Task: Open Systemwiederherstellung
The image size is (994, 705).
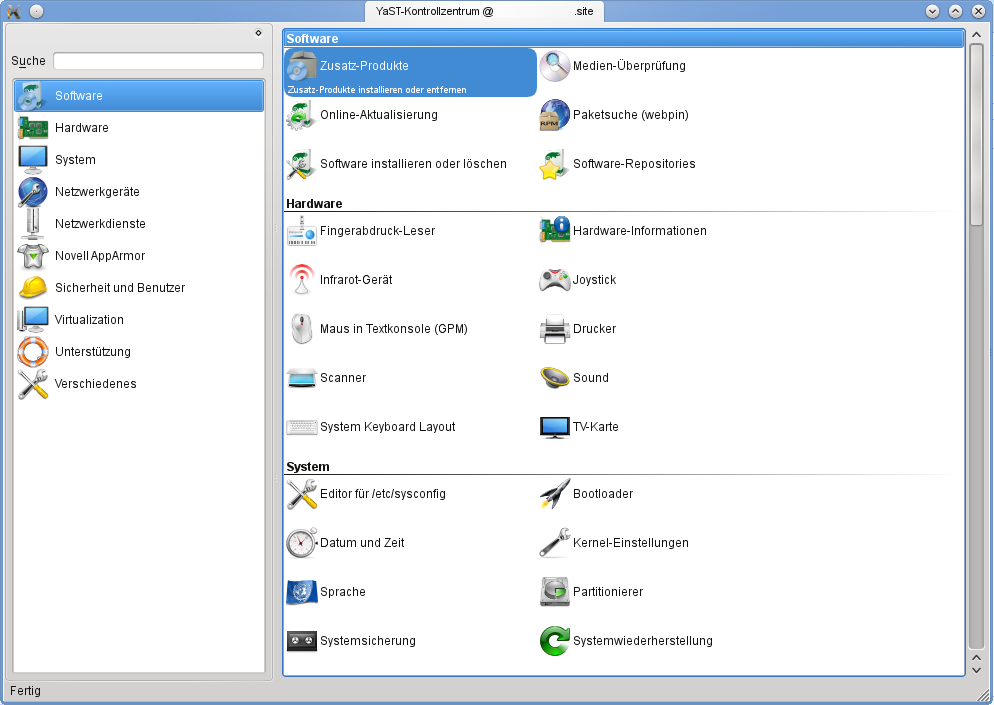Action: [x=626, y=641]
